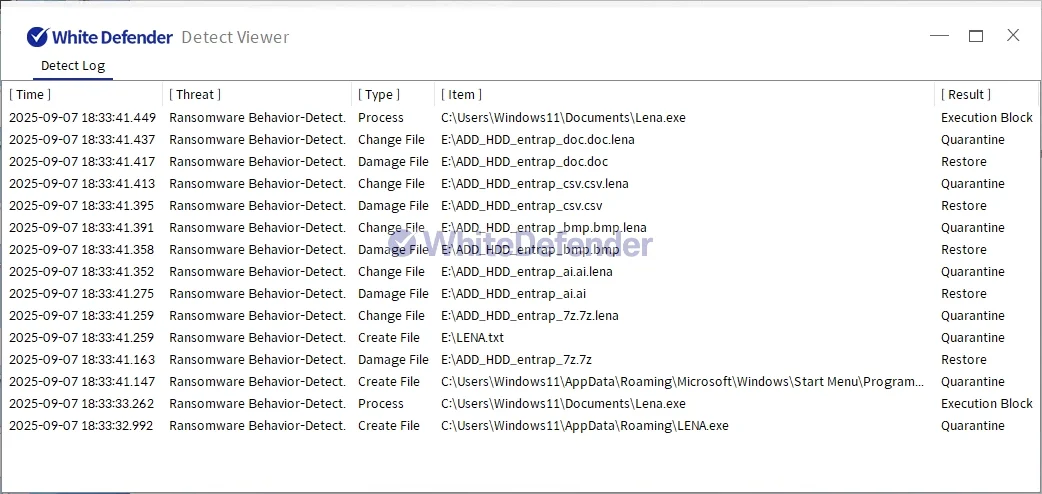Select the Start Menu\Program Create File row

pyautogui.click(x=682, y=382)
